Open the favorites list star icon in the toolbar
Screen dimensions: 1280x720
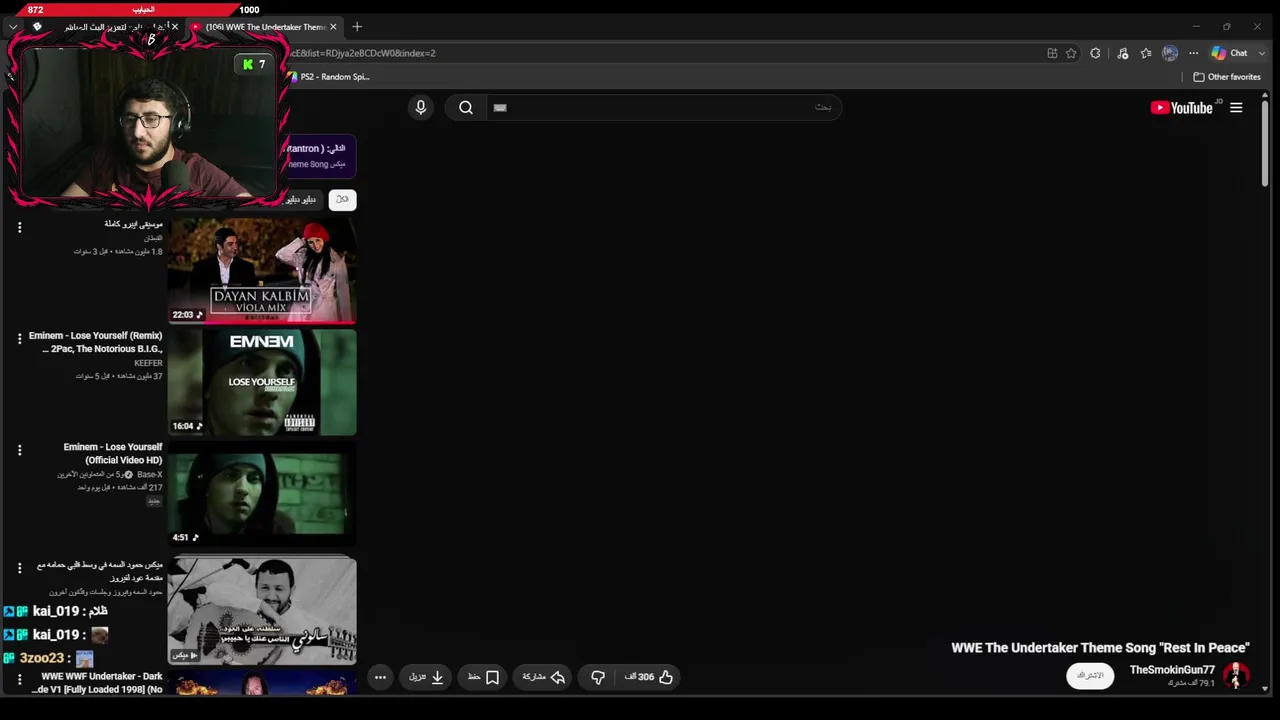[1146, 53]
